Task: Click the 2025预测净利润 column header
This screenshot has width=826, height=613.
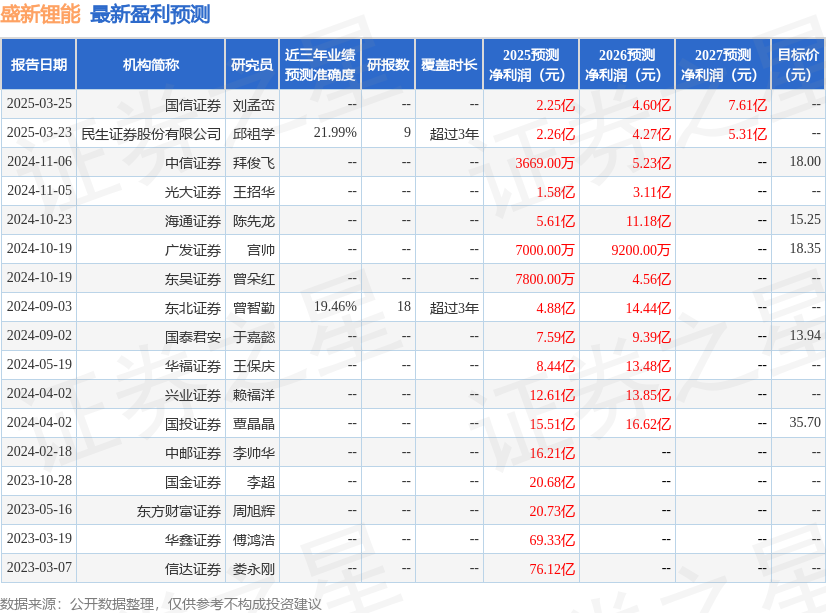Action: pyautogui.click(x=531, y=64)
